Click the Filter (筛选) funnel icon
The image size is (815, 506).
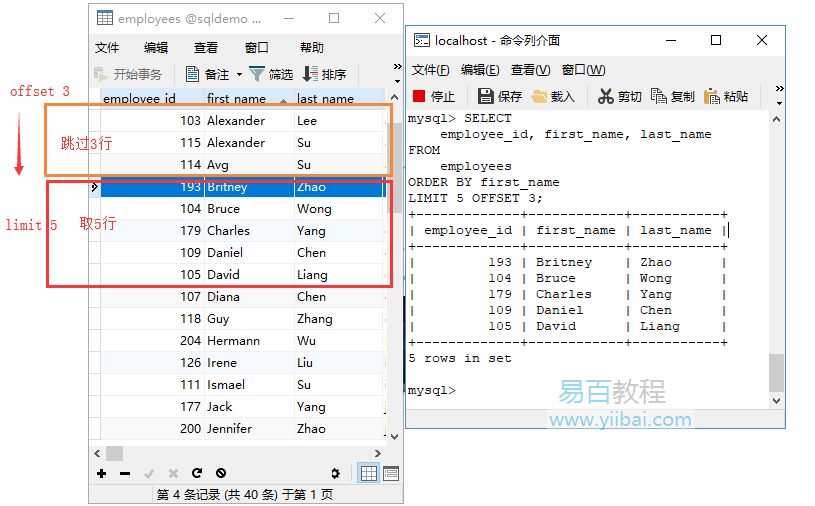(256, 74)
